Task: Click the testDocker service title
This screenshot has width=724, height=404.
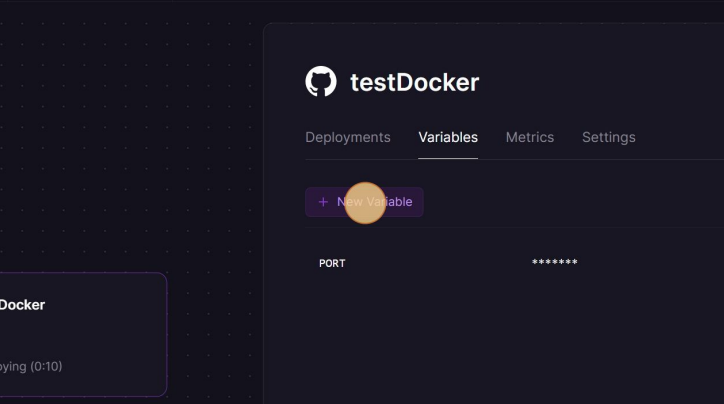Action: pyautogui.click(x=415, y=82)
